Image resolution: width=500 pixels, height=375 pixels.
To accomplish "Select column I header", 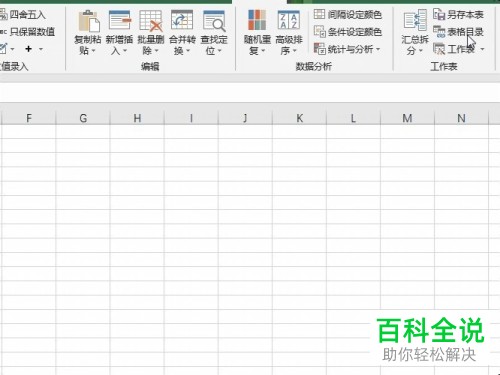I will tap(191, 118).
